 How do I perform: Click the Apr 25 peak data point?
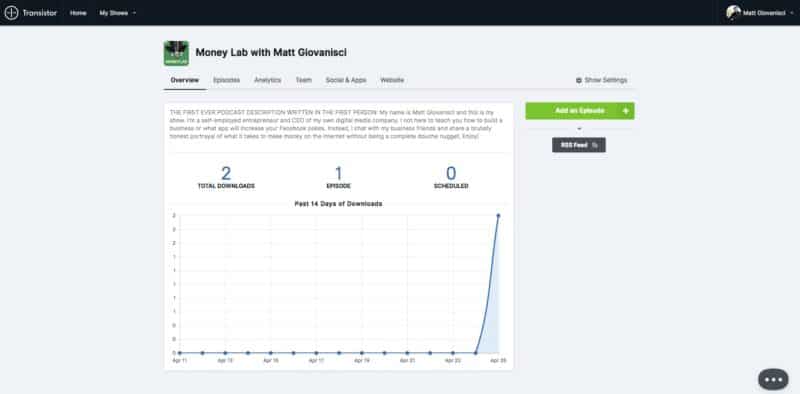(x=498, y=215)
